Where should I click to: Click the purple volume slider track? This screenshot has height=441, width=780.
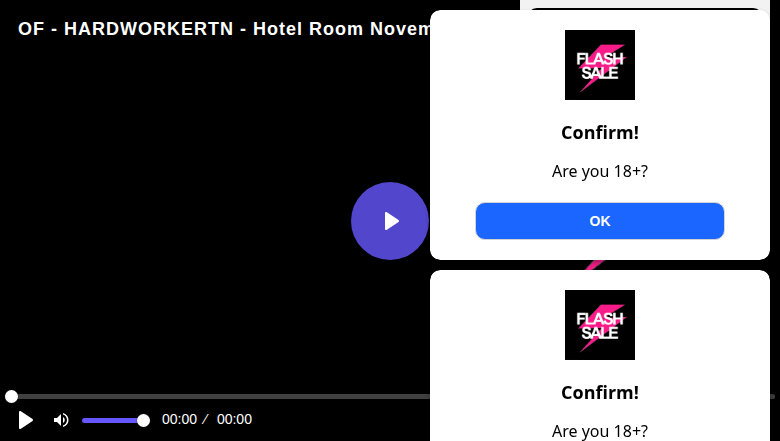(112, 421)
